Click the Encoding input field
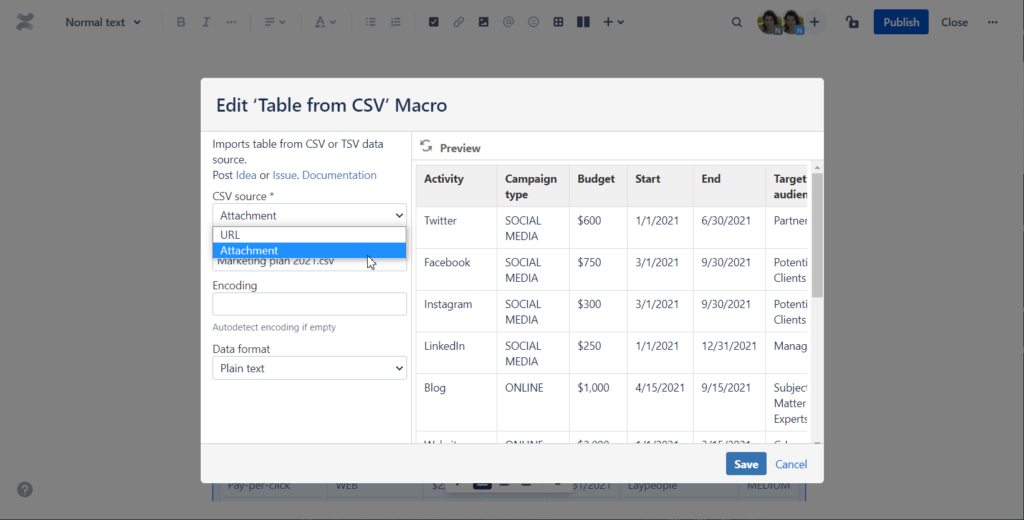The image size is (1024, 520). (x=309, y=304)
